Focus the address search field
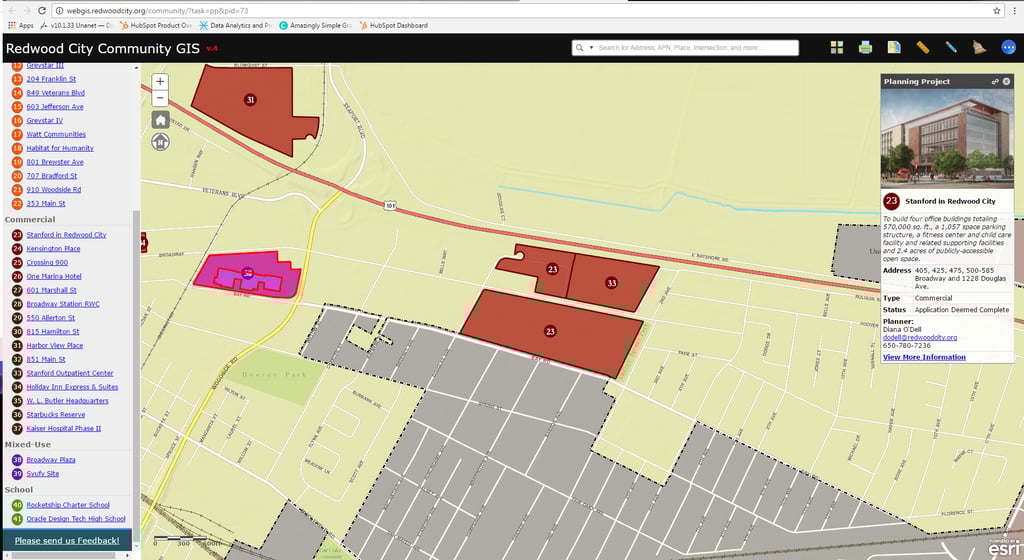1024x560 pixels. pyautogui.click(x=696, y=48)
